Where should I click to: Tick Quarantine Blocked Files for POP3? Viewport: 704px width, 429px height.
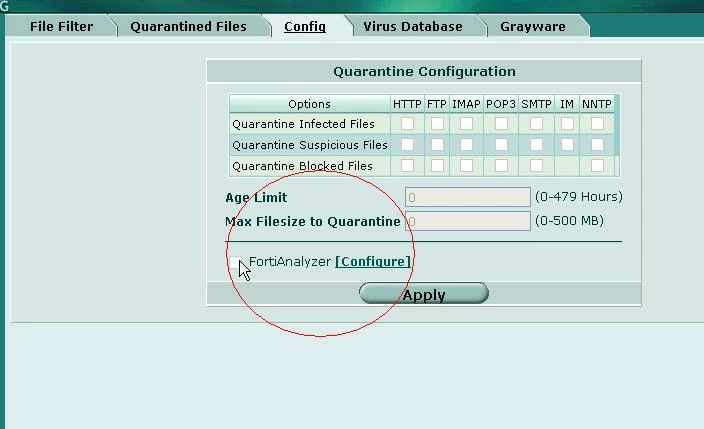502,166
